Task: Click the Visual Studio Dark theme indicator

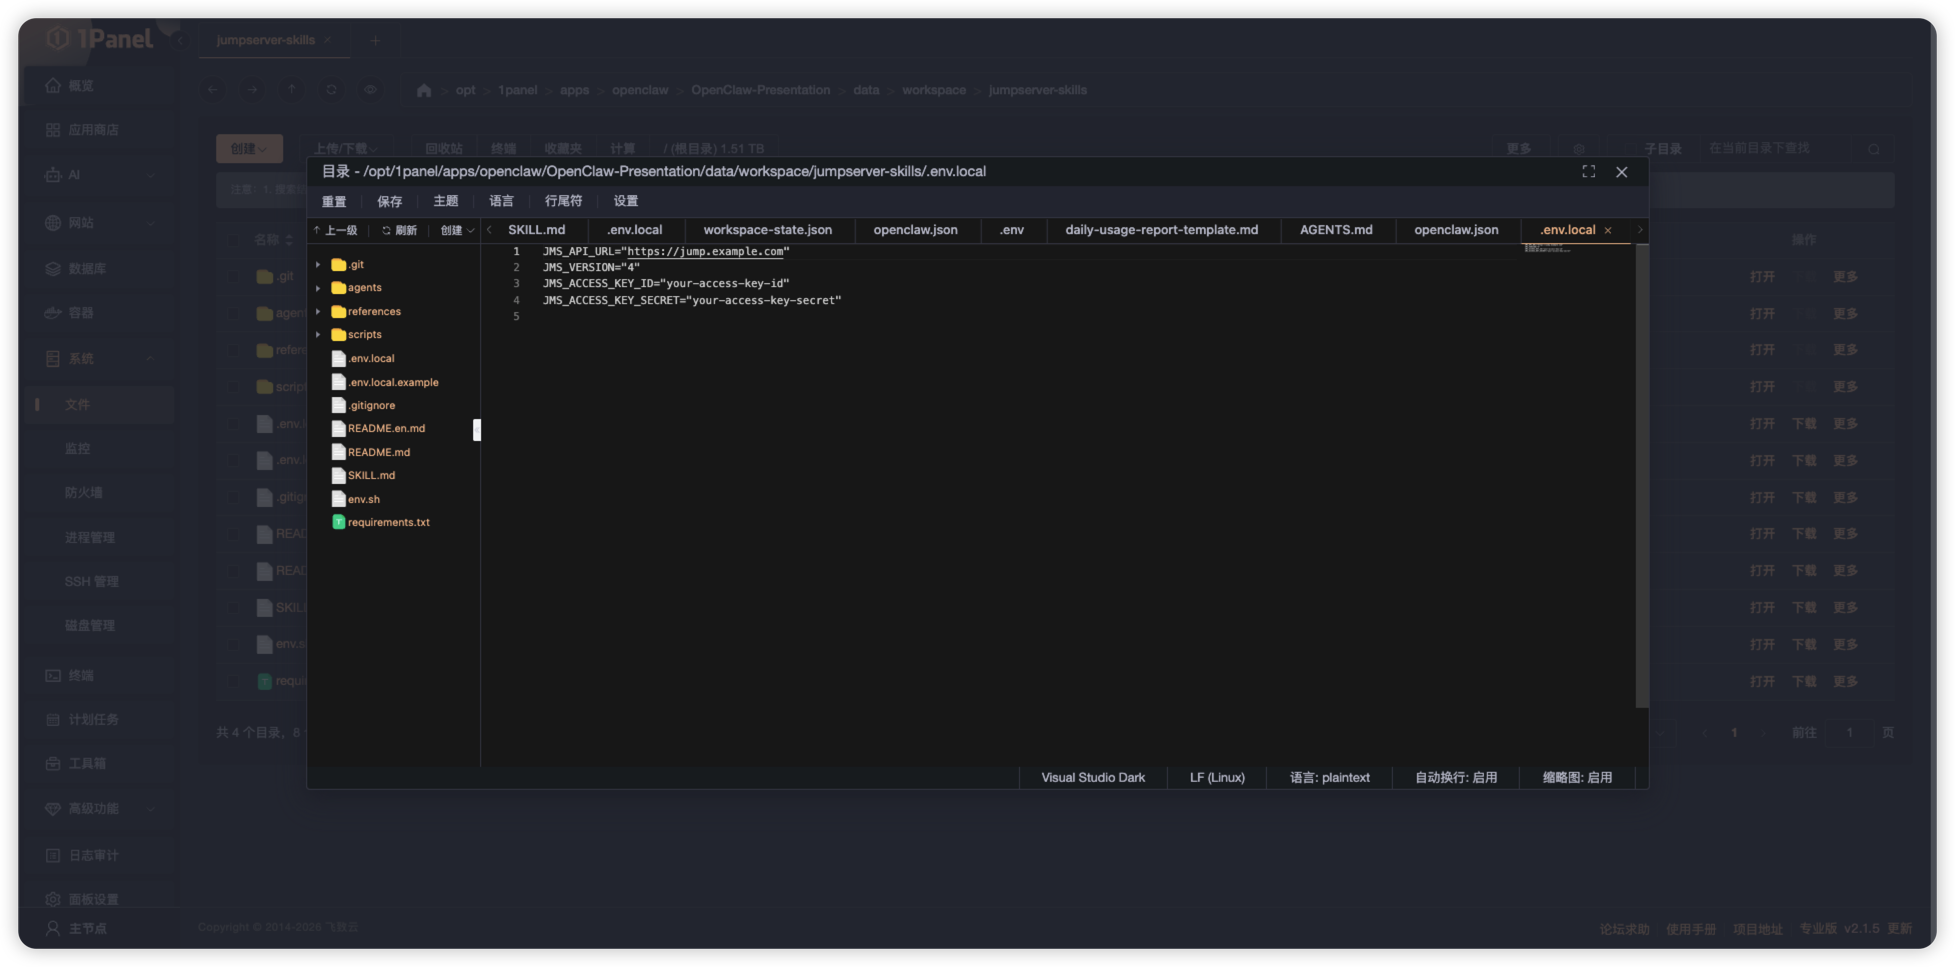Action: pyautogui.click(x=1092, y=778)
